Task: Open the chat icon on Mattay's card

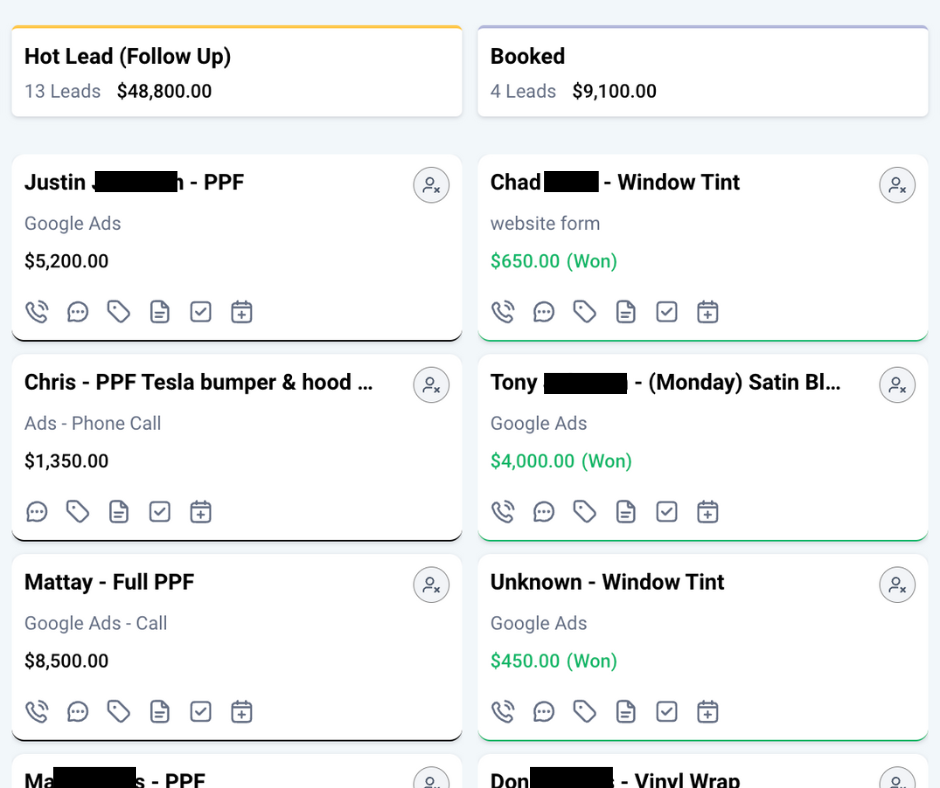Action: coord(78,711)
